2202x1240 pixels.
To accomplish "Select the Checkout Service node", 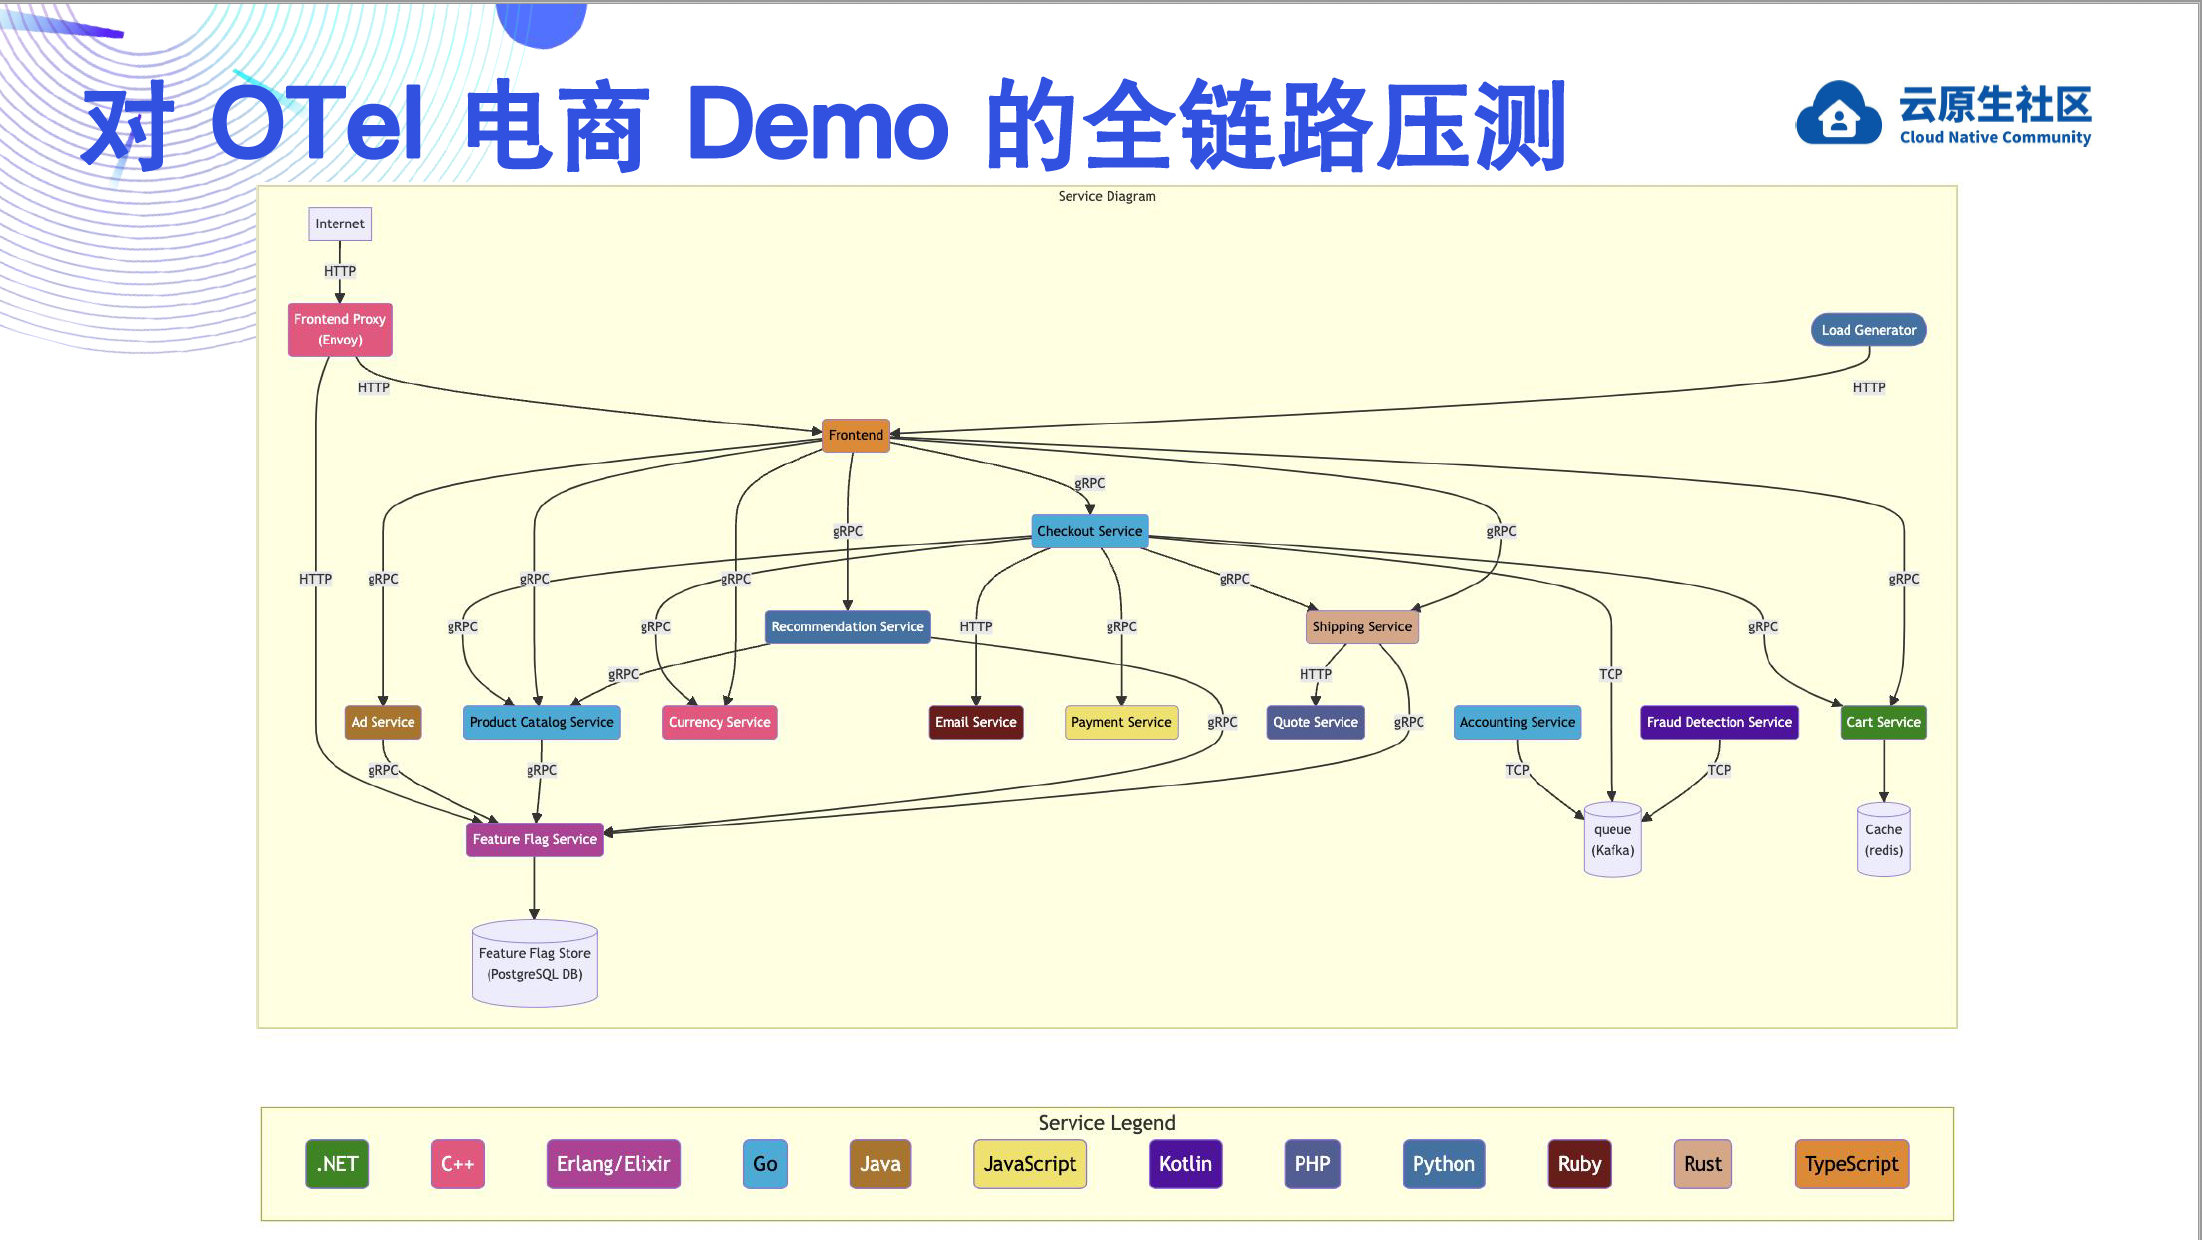I will (1089, 529).
